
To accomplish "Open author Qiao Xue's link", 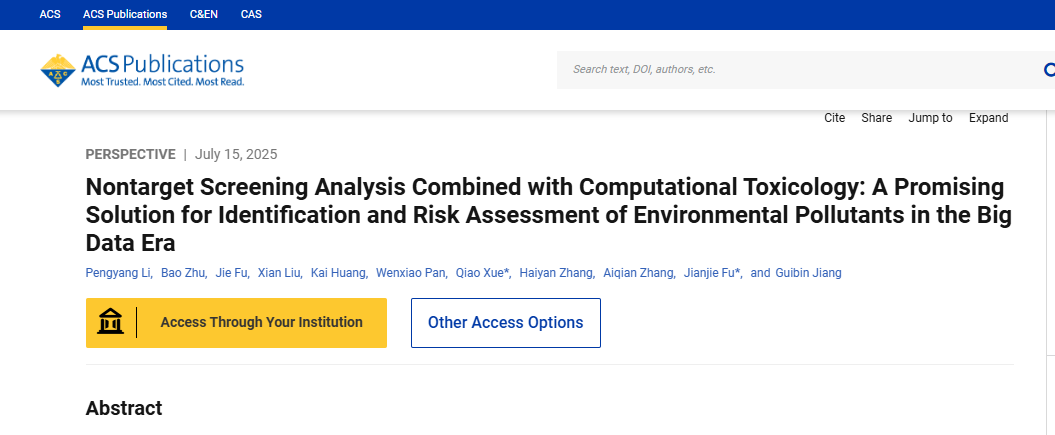I will coord(481,273).
